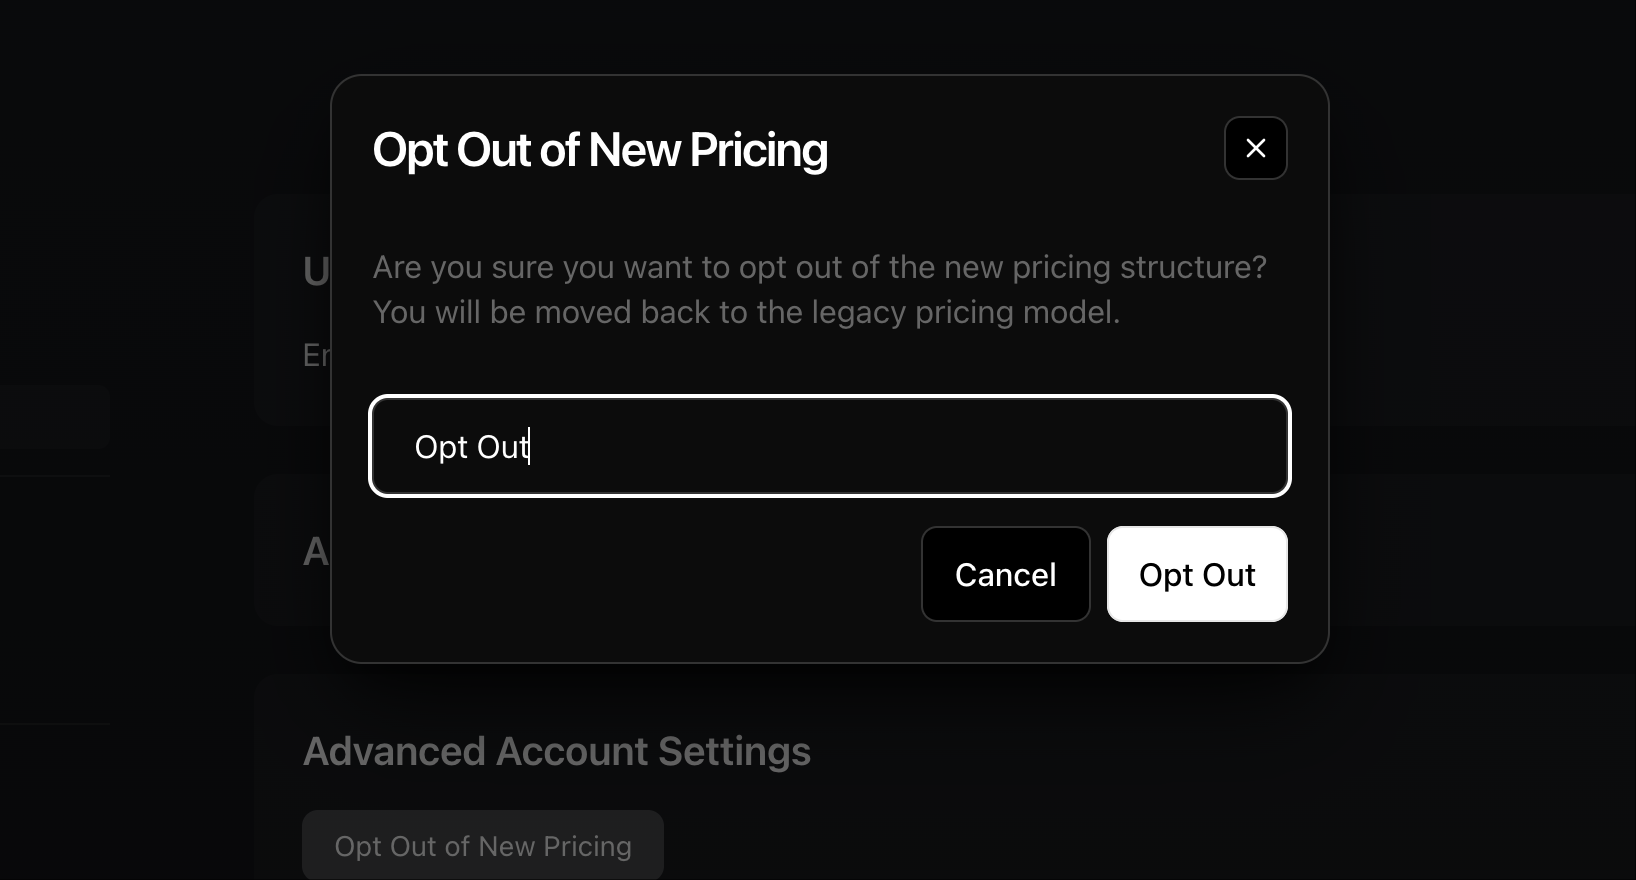Click the Cancel button
The image size is (1636, 880).
point(1005,574)
